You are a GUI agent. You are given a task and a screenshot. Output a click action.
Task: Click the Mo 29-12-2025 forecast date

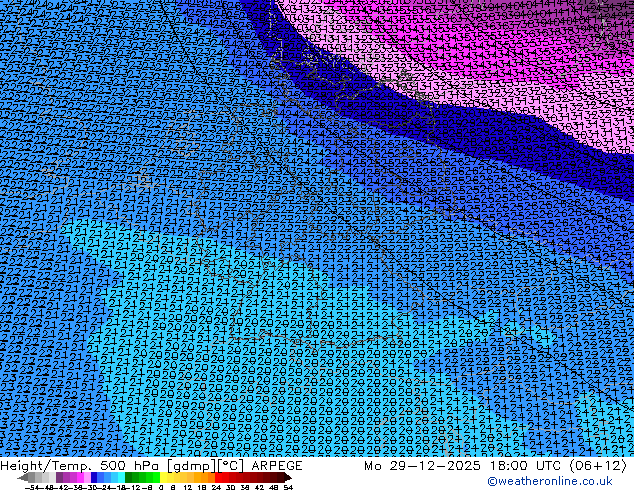click(423, 466)
